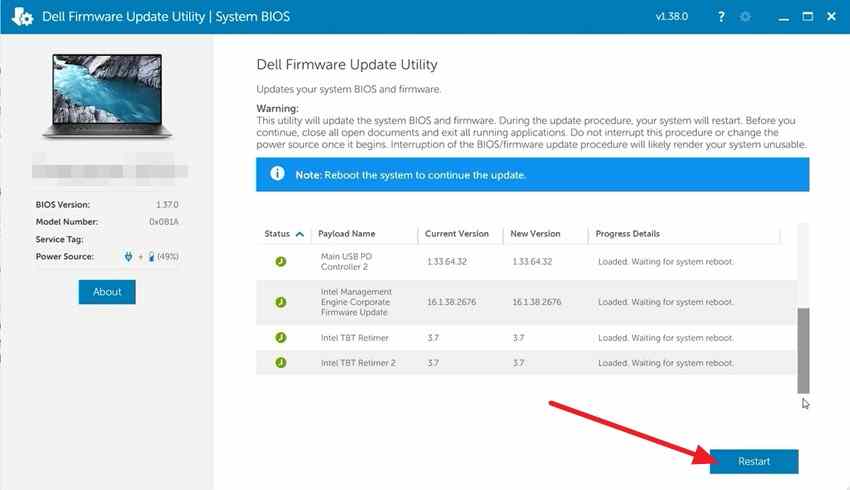Click status icon for Intel TBT Retimer 2

click(x=280, y=363)
